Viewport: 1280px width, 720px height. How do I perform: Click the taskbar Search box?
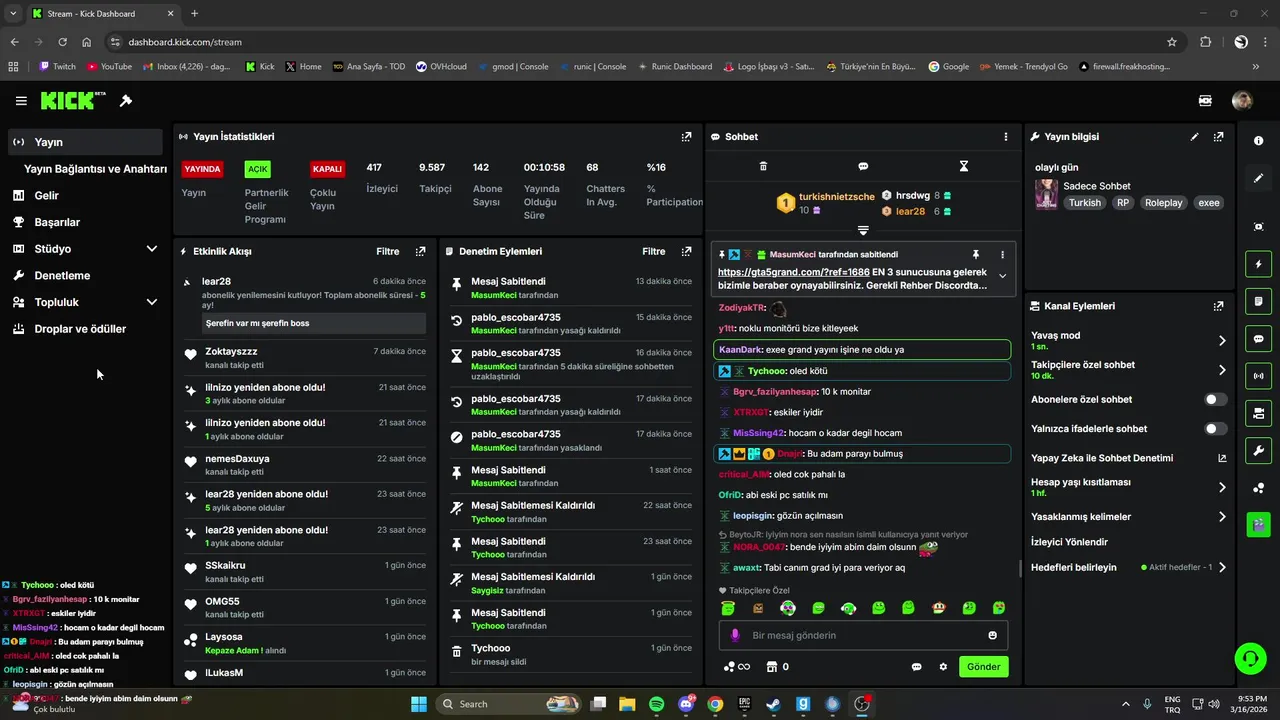[510, 704]
